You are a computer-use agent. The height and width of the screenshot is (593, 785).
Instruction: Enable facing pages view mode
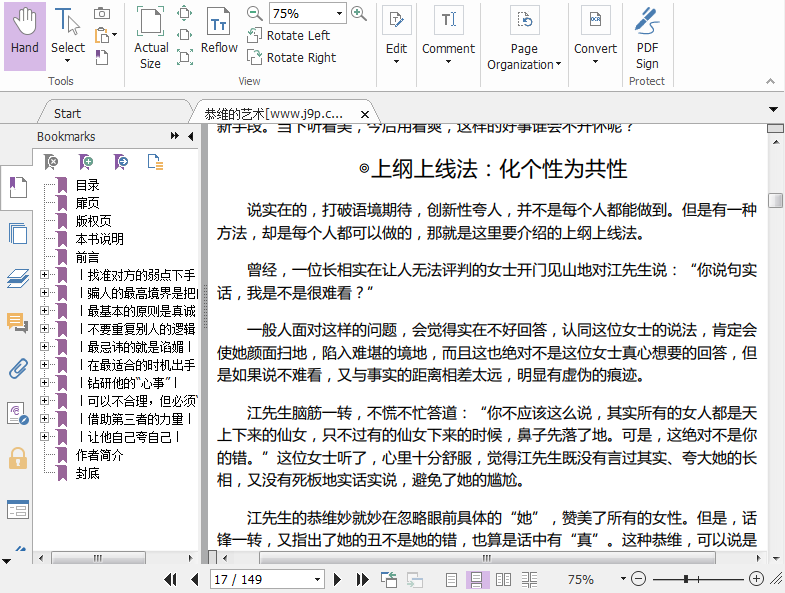click(503, 580)
